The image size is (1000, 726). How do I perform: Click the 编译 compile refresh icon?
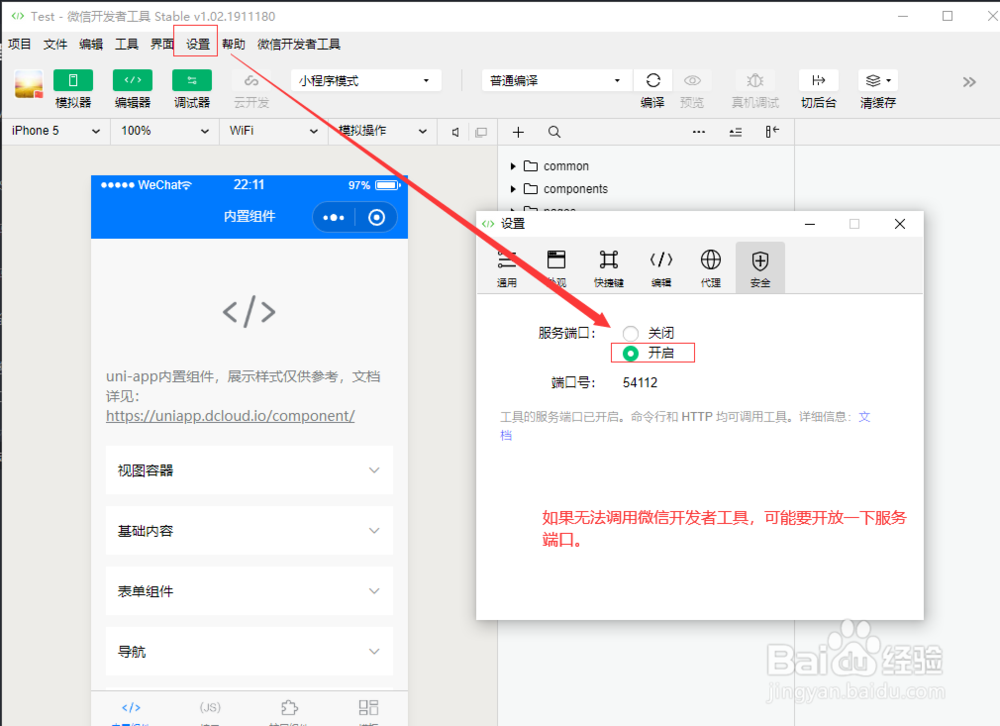click(x=653, y=80)
